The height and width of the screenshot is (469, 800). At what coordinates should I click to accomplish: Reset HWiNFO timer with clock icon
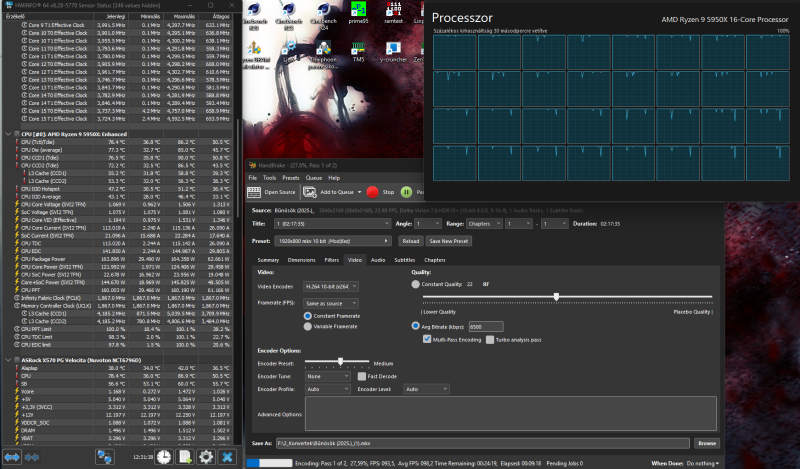tap(164, 457)
